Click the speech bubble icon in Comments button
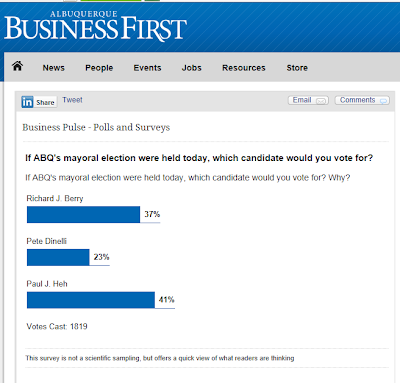This screenshot has width=400, height=383. pos(383,101)
